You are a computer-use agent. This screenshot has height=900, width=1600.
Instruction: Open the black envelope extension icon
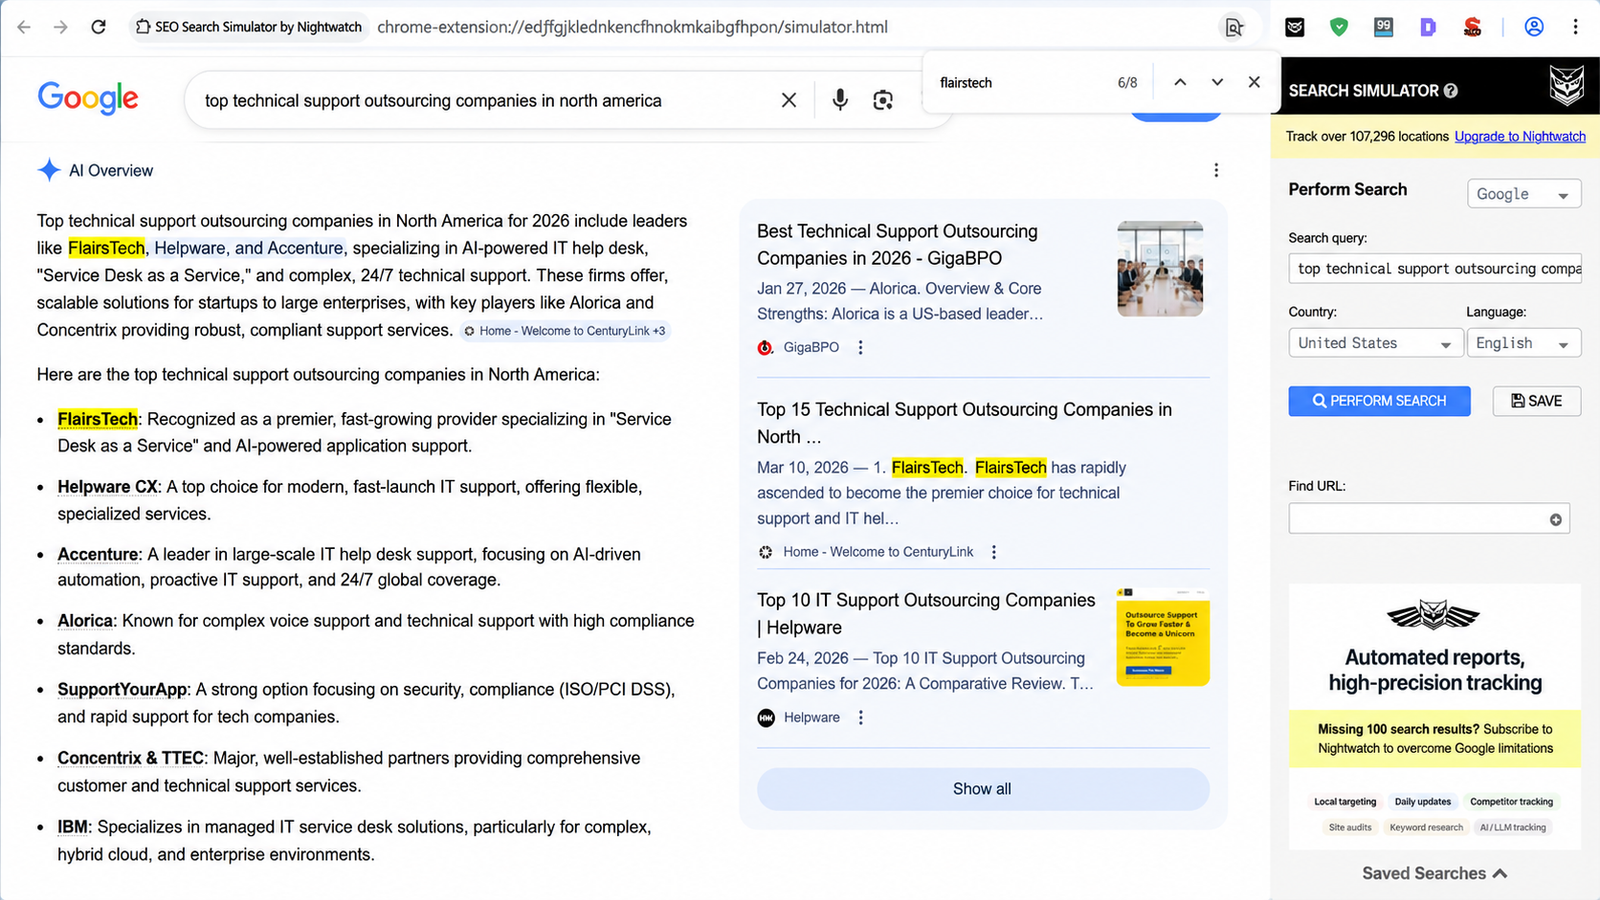point(1295,27)
